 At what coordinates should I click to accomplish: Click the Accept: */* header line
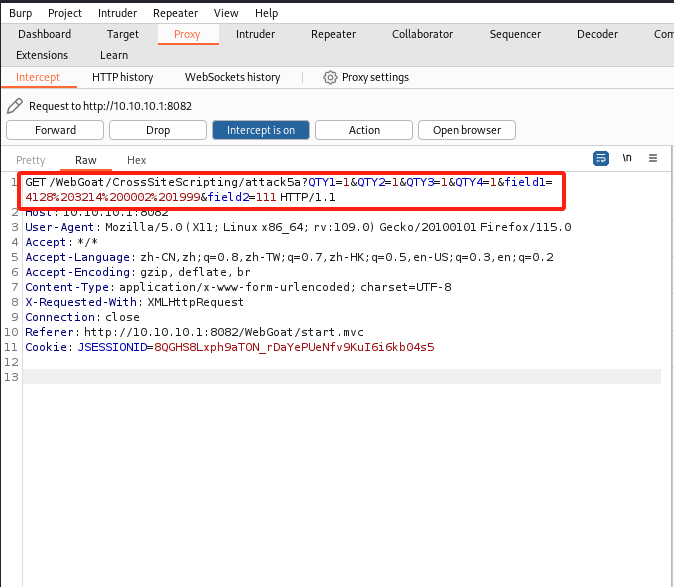click(61, 242)
